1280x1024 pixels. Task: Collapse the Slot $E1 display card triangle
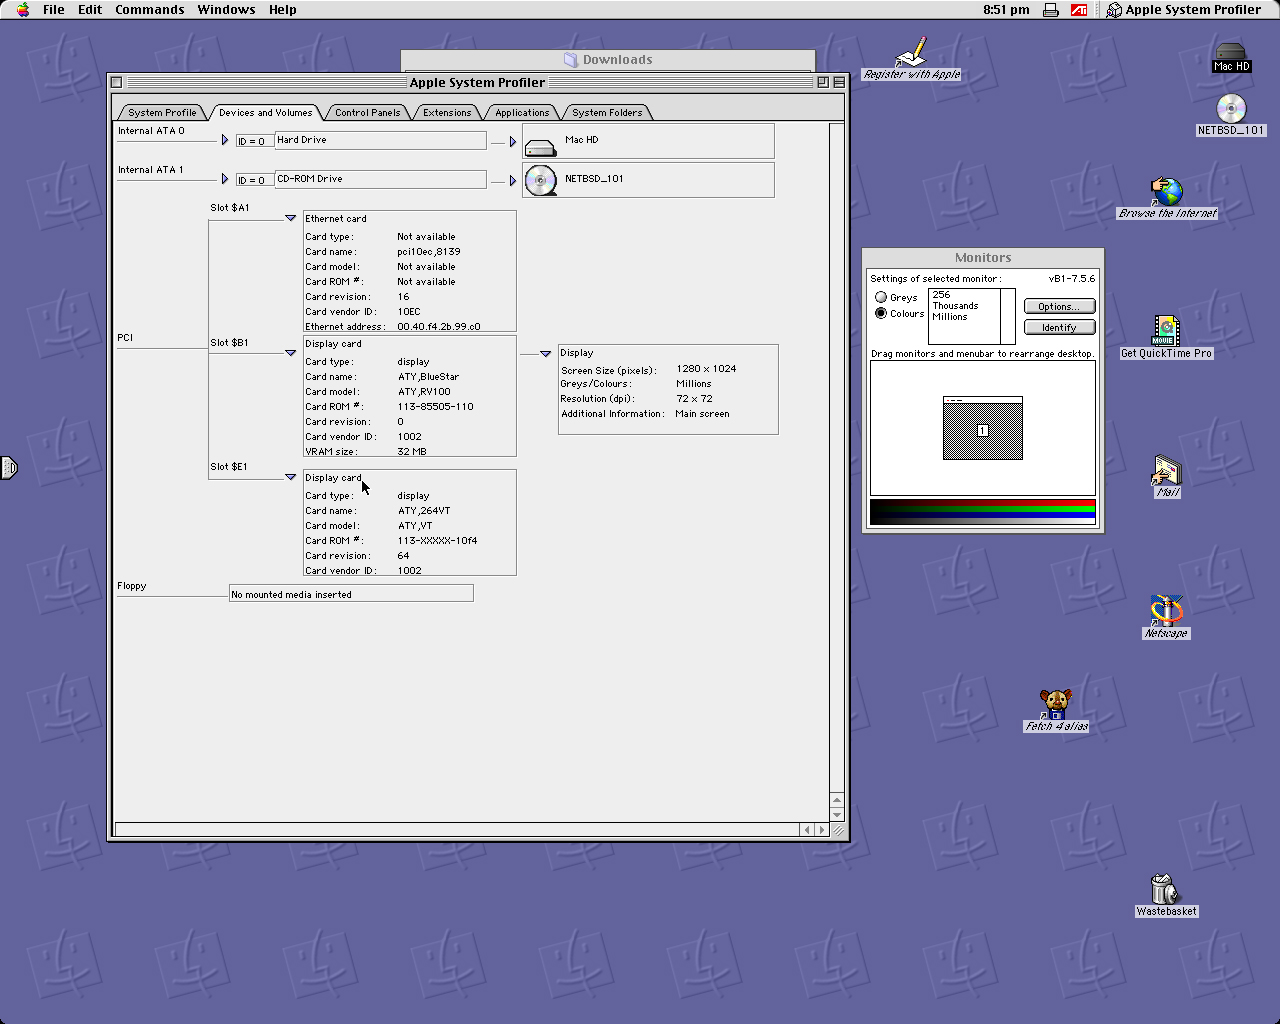290,477
